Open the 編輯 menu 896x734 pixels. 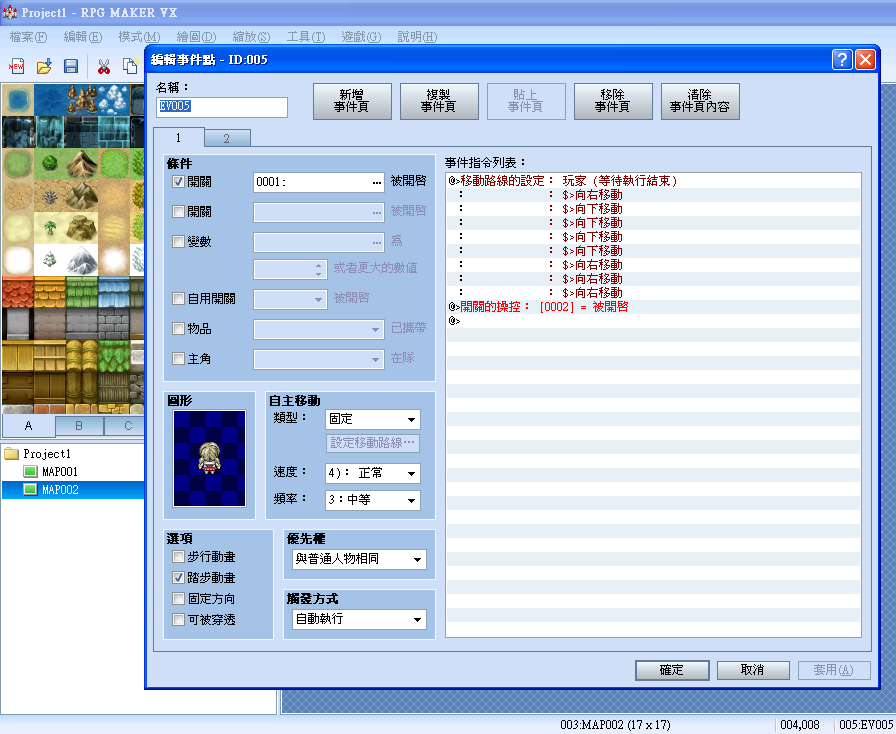click(x=83, y=37)
